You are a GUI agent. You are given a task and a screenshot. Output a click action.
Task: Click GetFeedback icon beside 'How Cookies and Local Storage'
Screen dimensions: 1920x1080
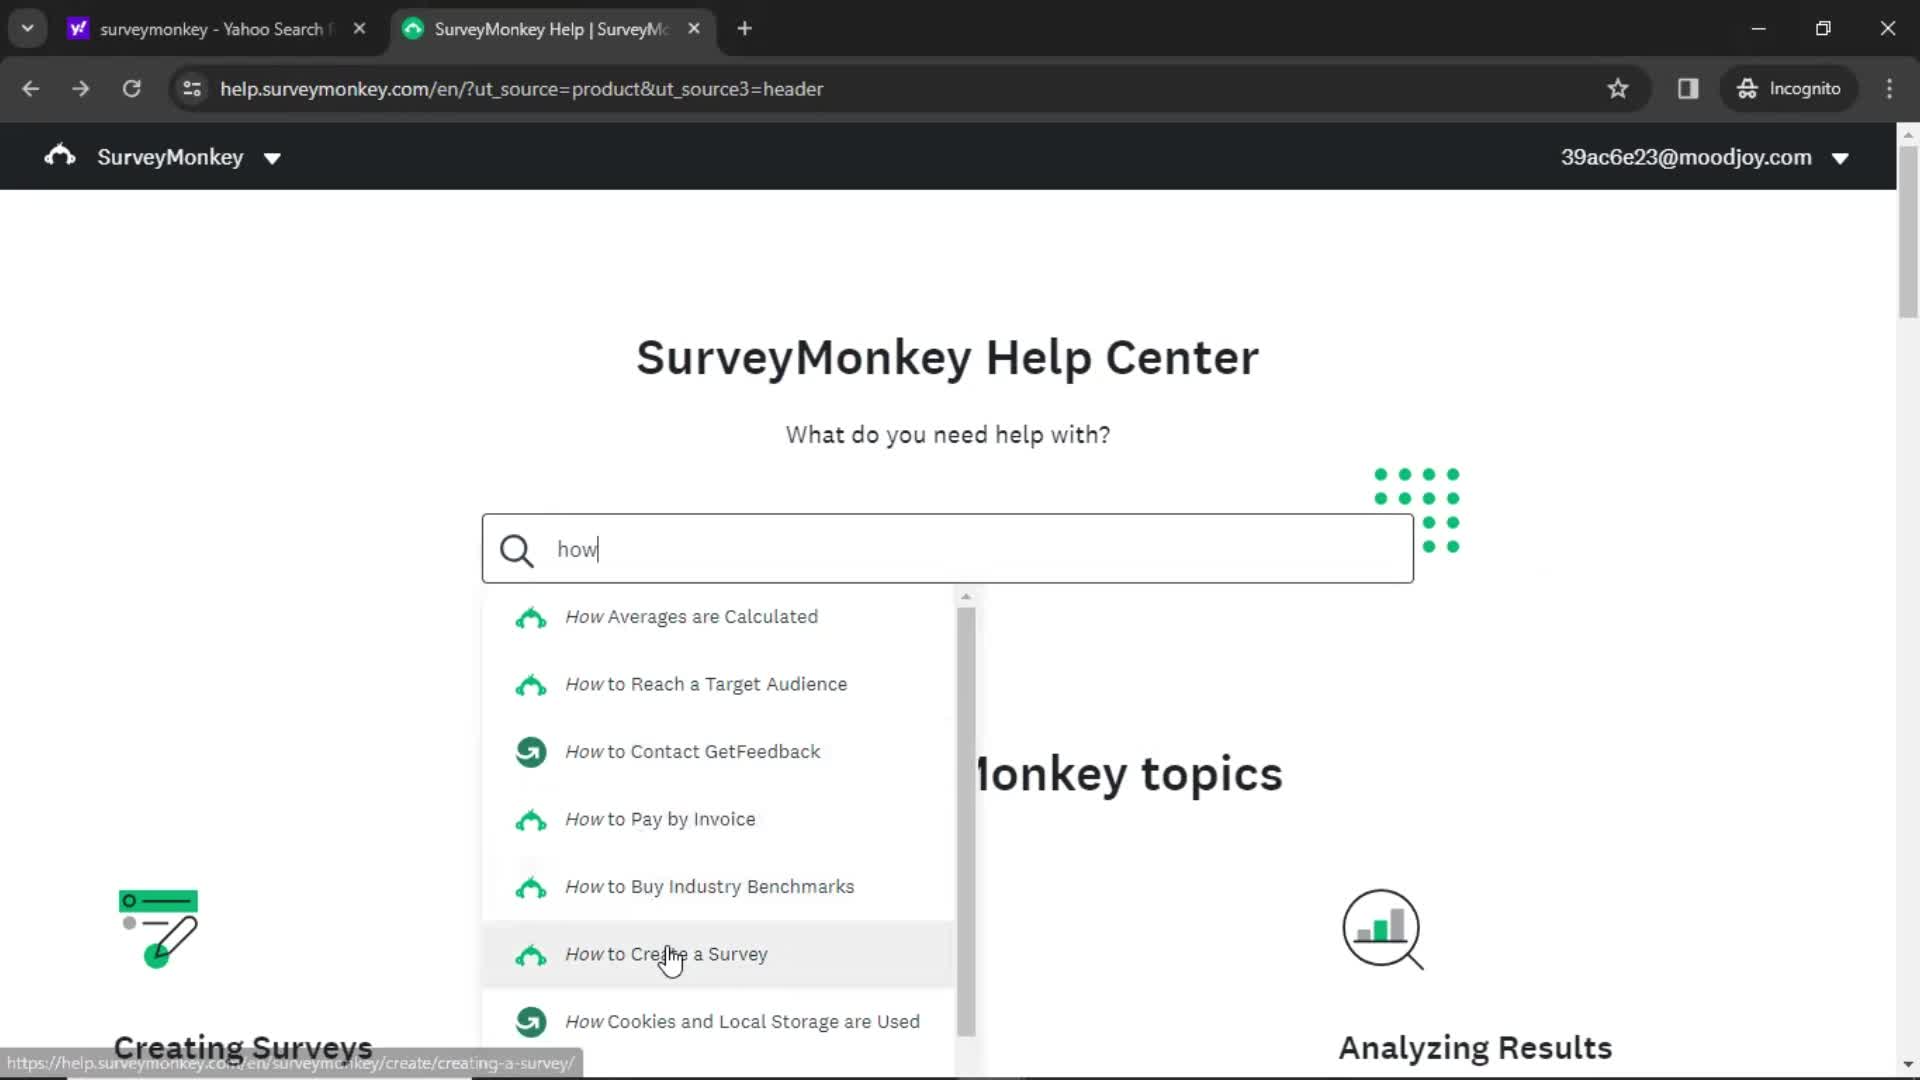(x=531, y=1022)
